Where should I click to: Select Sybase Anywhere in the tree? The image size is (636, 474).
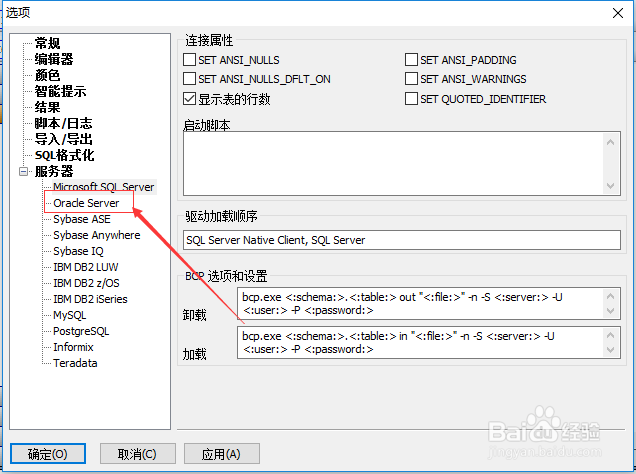97,235
